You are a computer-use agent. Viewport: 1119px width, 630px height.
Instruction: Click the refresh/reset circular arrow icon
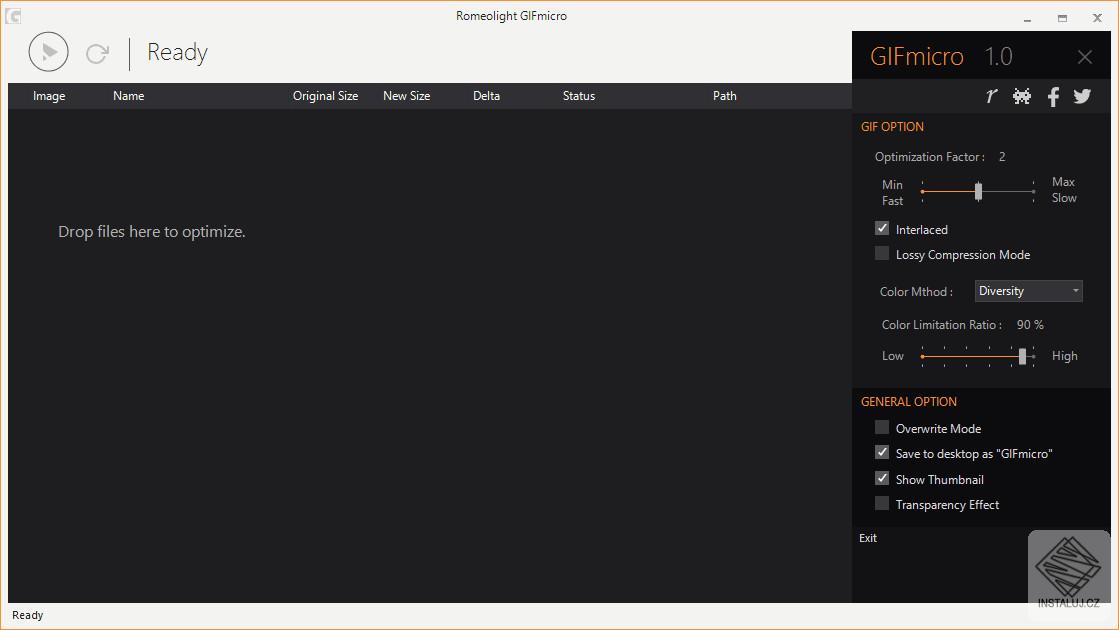pyautogui.click(x=97, y=53)
